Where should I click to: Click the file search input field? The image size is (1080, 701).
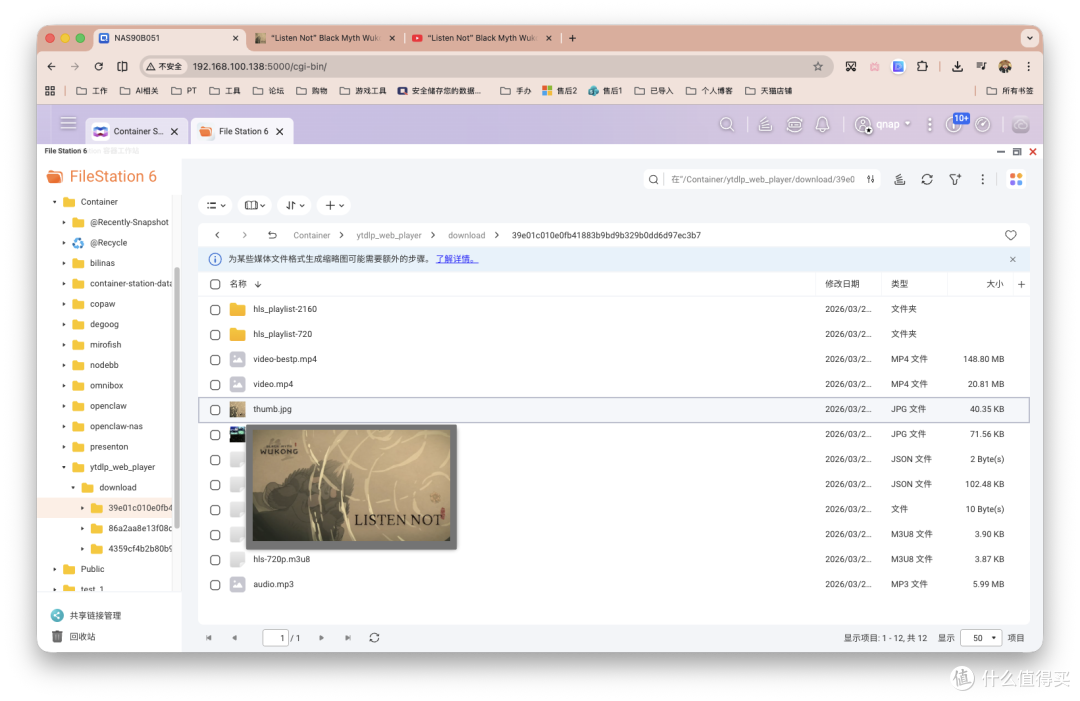coord(762,179)
